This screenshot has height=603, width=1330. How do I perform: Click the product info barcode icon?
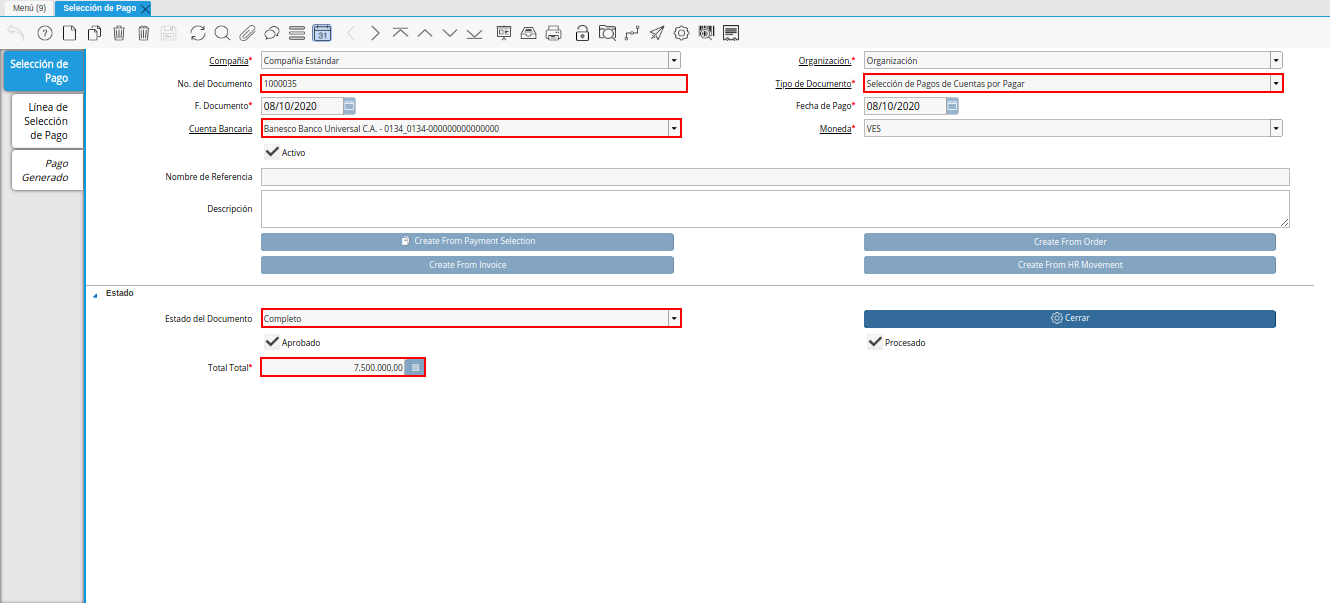coord(706,33)
